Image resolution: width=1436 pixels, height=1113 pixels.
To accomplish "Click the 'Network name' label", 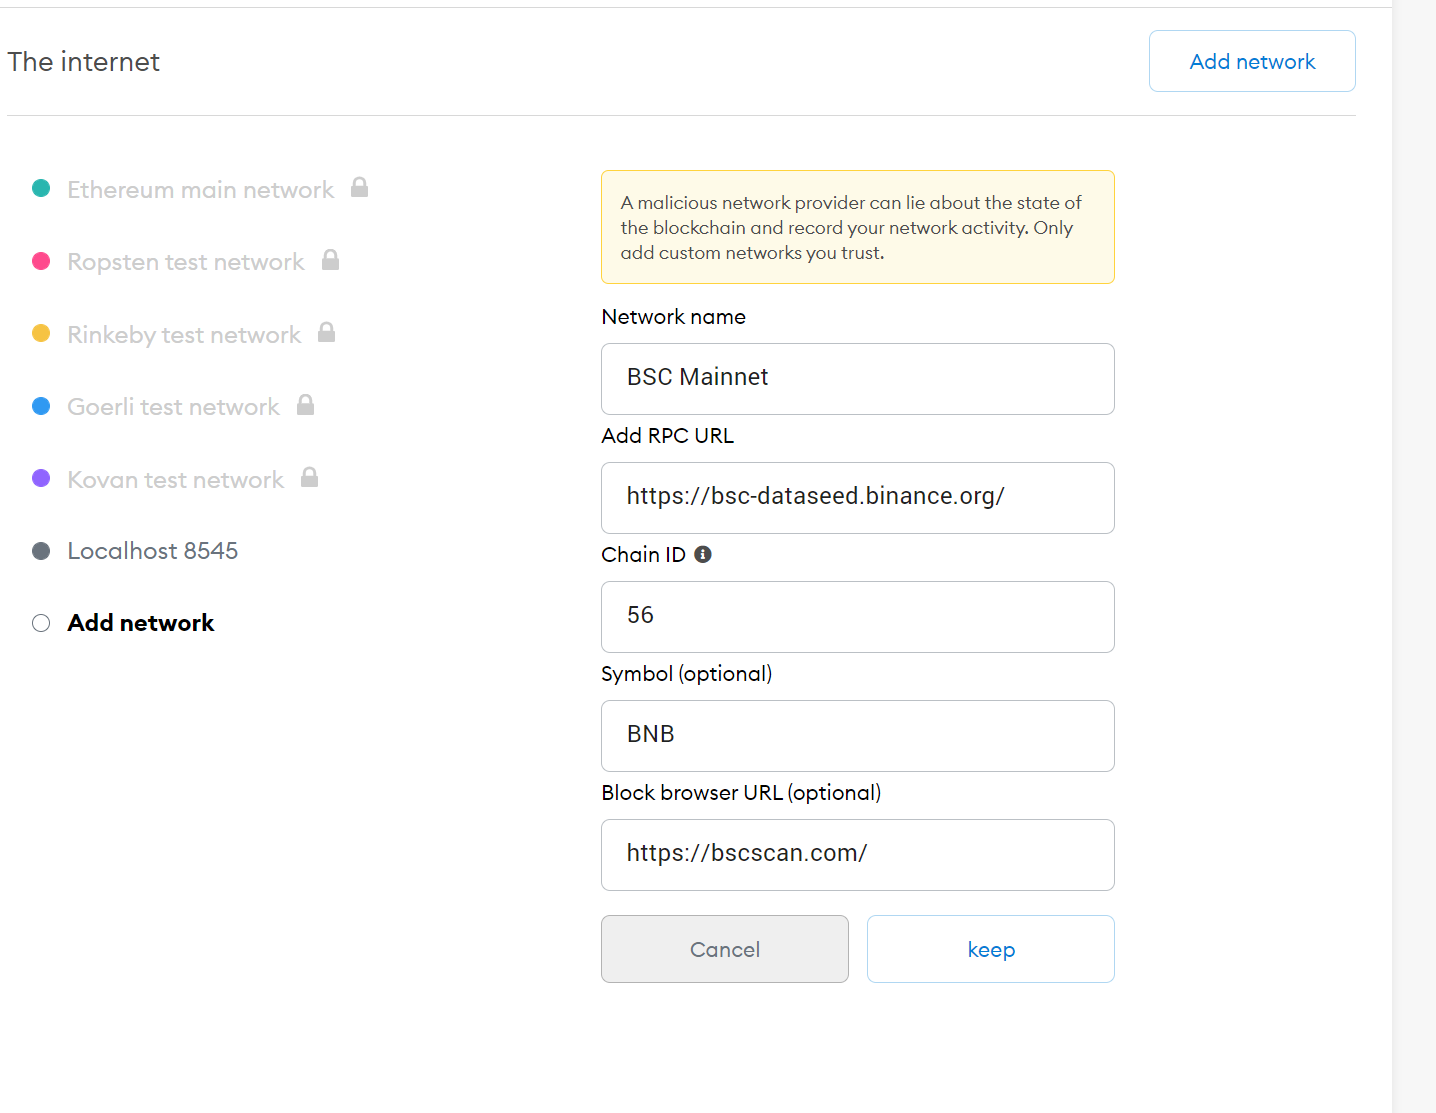I will tap(674, 317).
